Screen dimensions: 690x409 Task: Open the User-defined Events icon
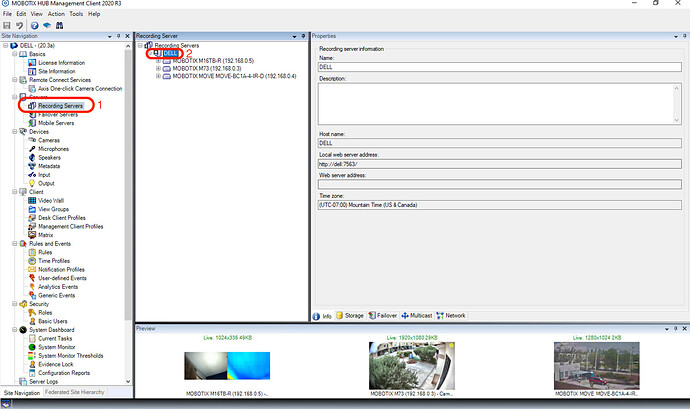32,278
